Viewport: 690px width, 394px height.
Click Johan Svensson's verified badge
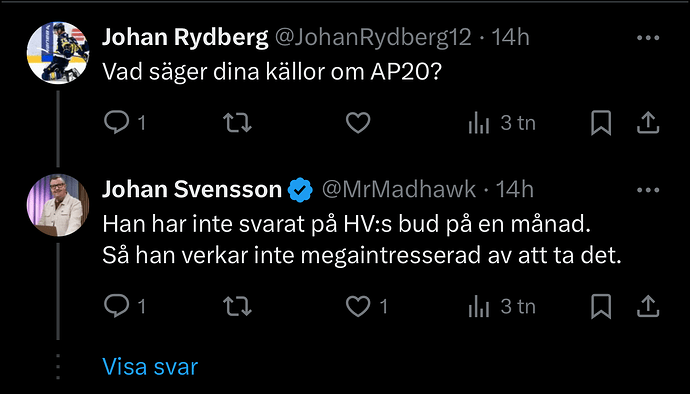pyautogui.click(x=300, y=190)
